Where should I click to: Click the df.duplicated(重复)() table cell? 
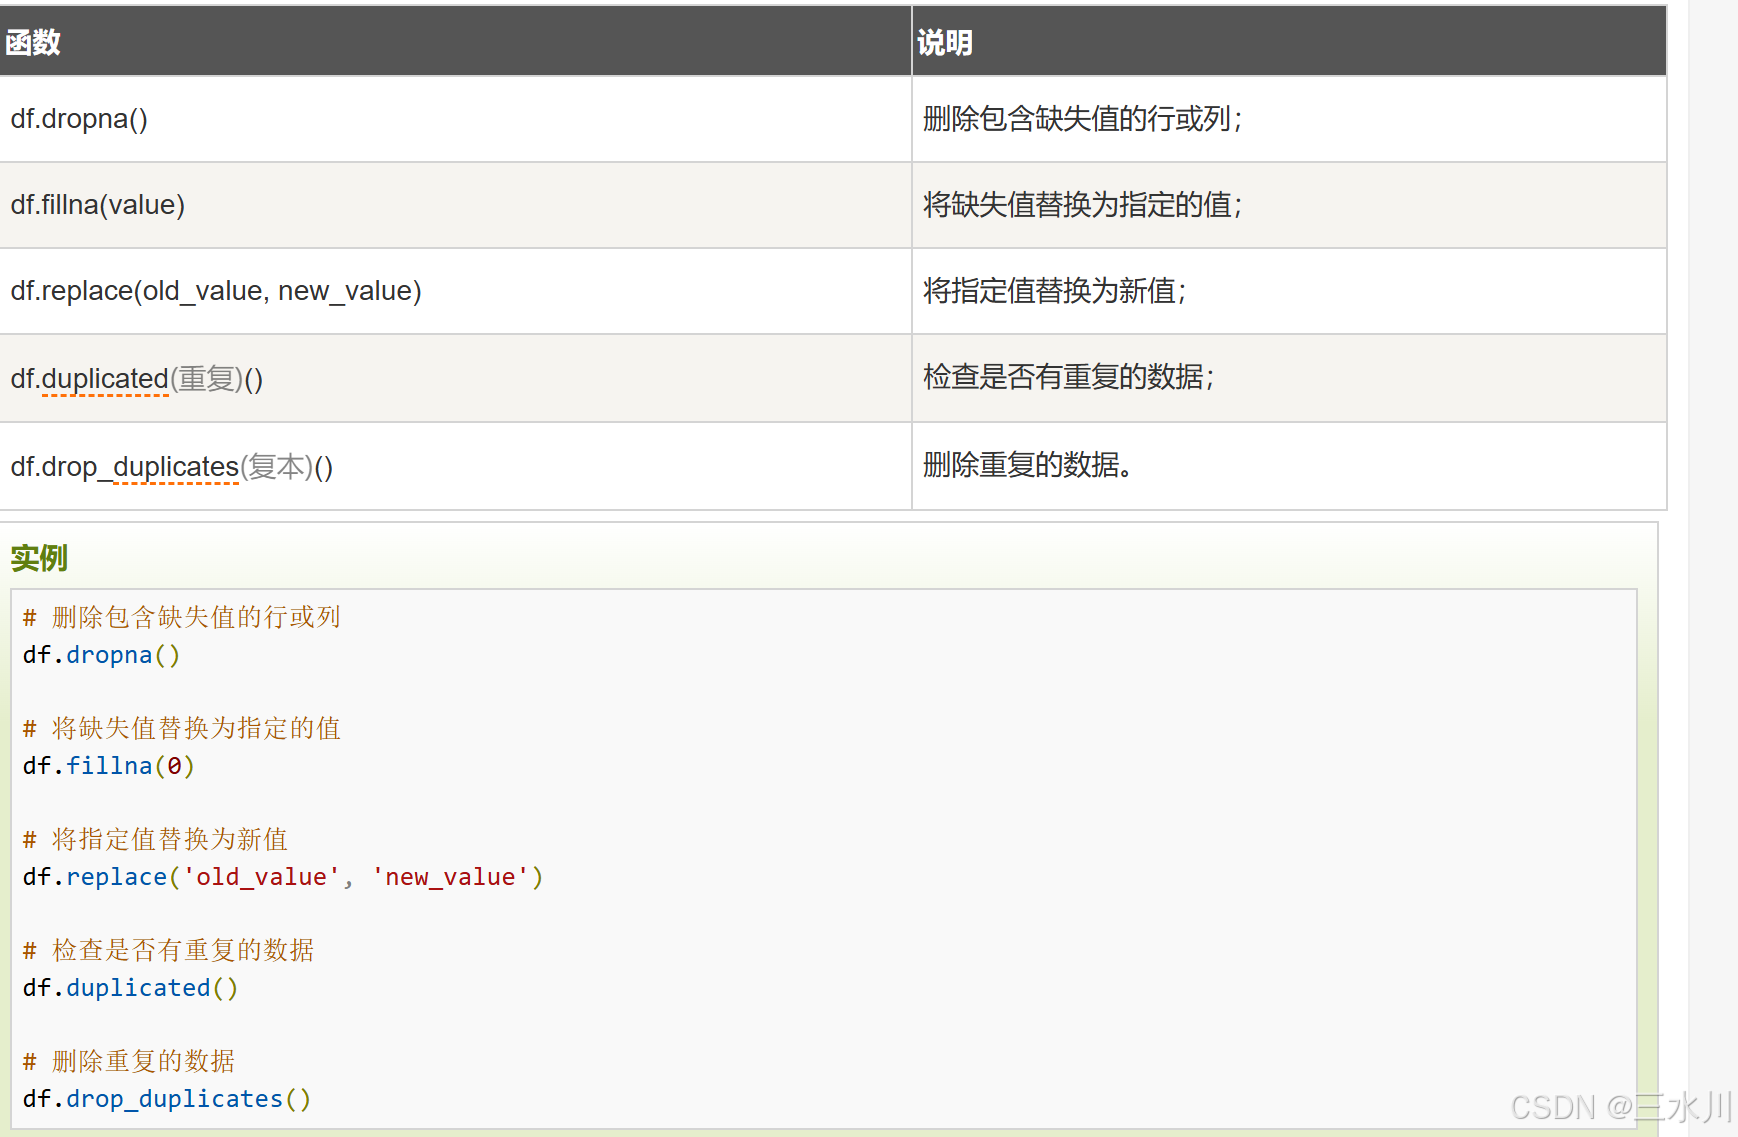pyautogui.click(x=455, y=378)
